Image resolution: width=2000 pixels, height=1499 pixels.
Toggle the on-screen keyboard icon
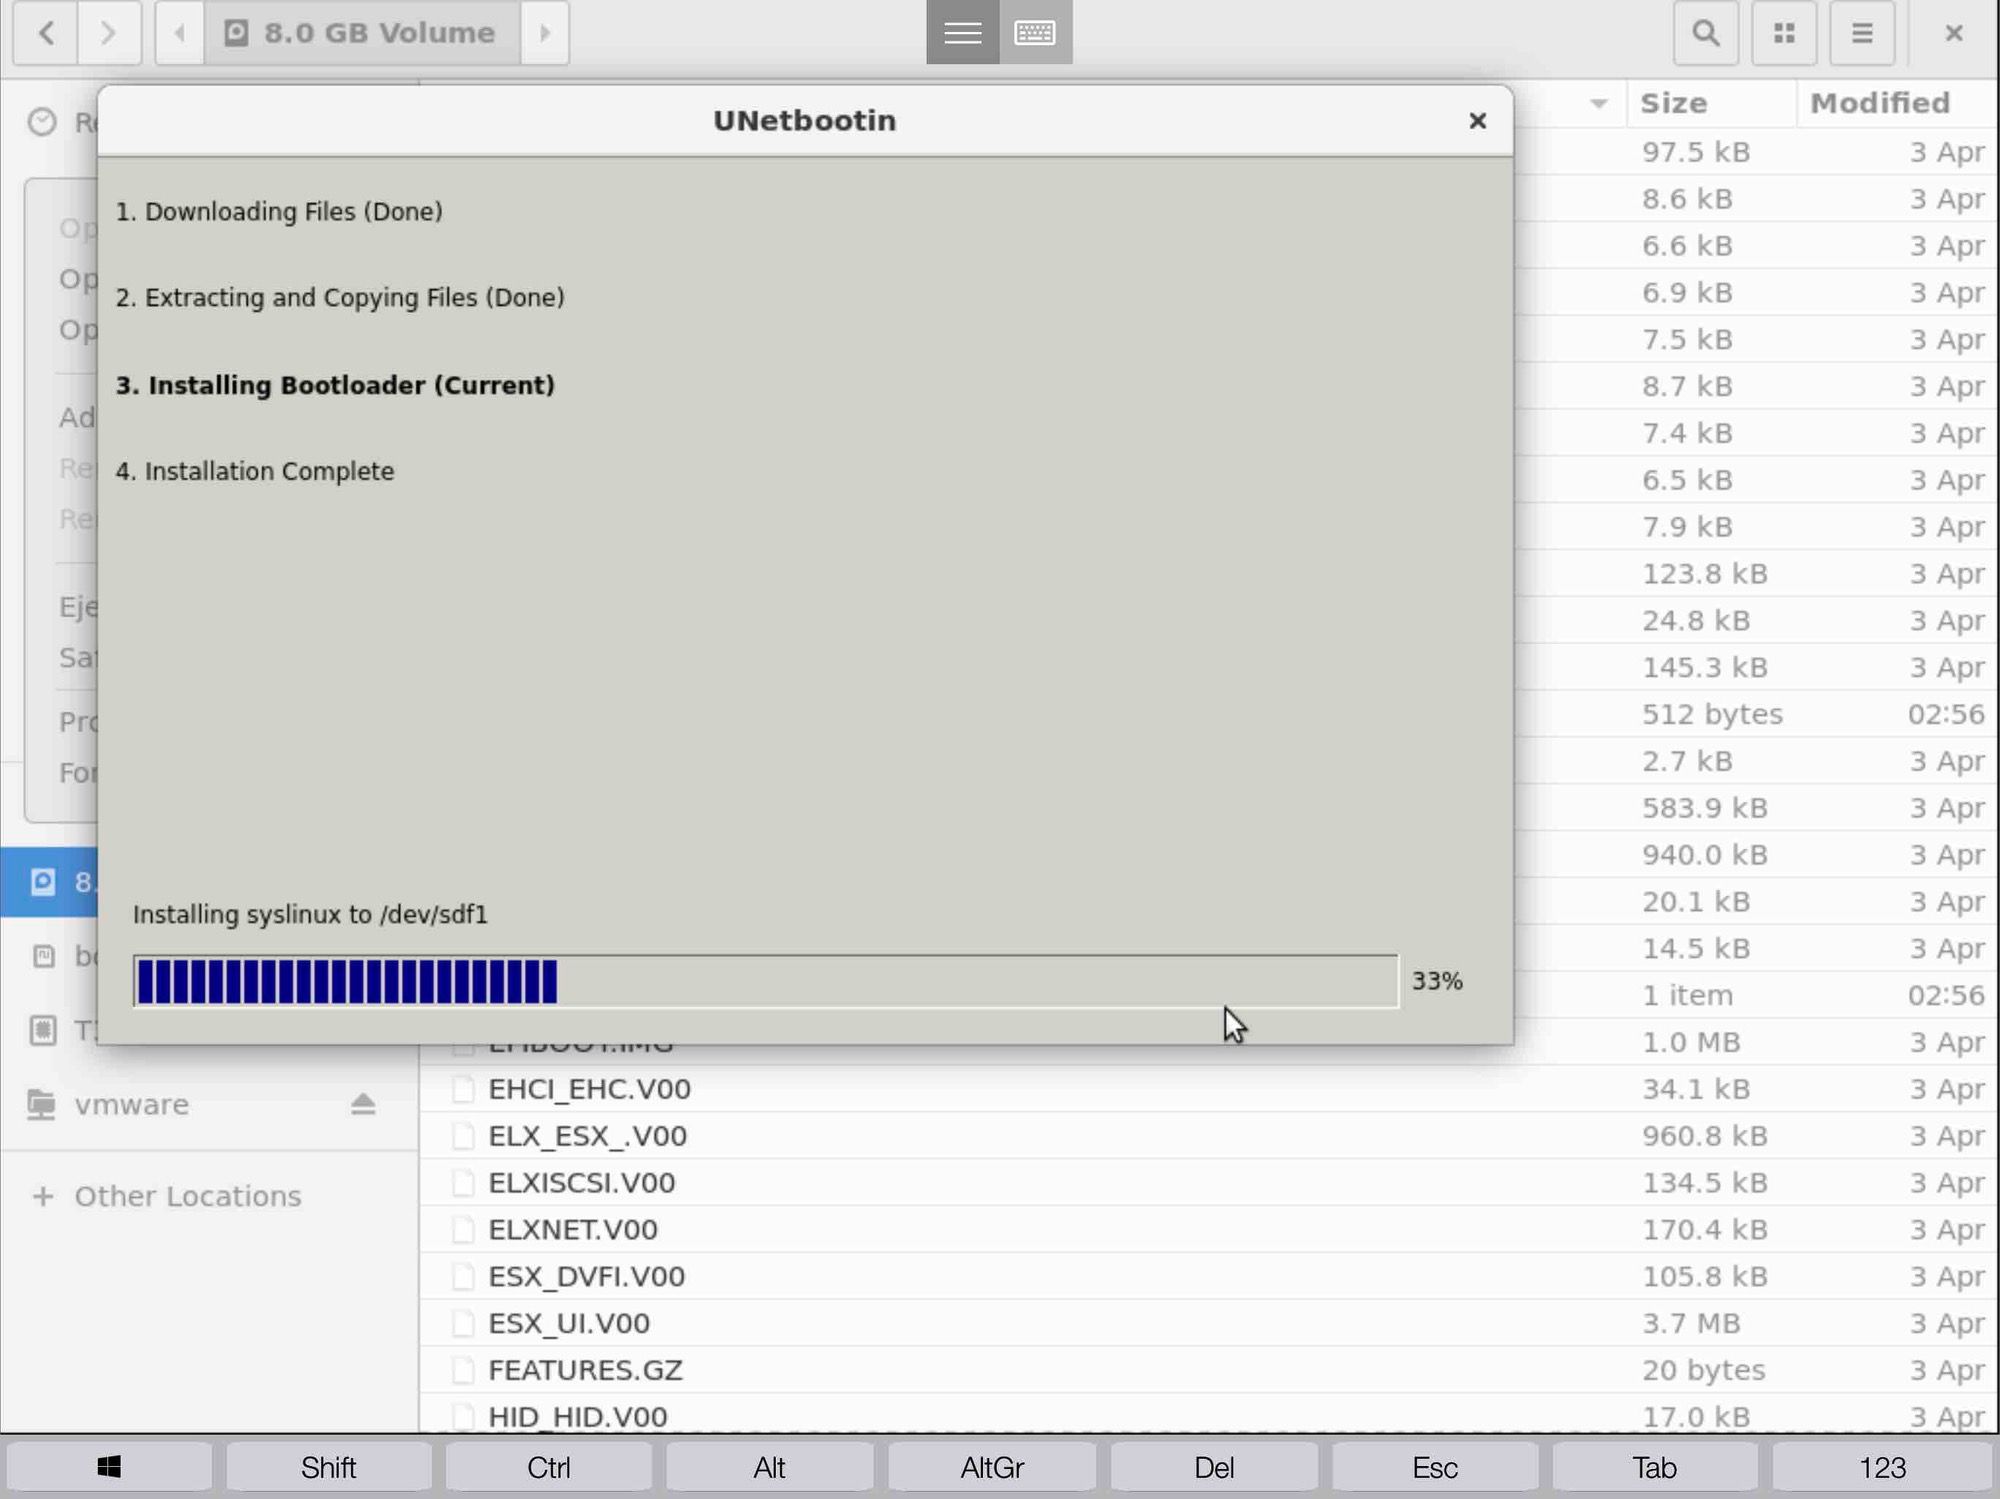(1035, 33)
